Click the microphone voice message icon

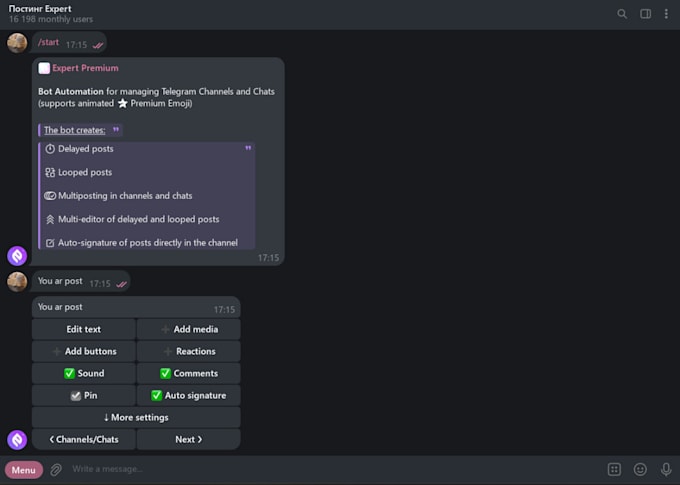click(x=666, y=469)
